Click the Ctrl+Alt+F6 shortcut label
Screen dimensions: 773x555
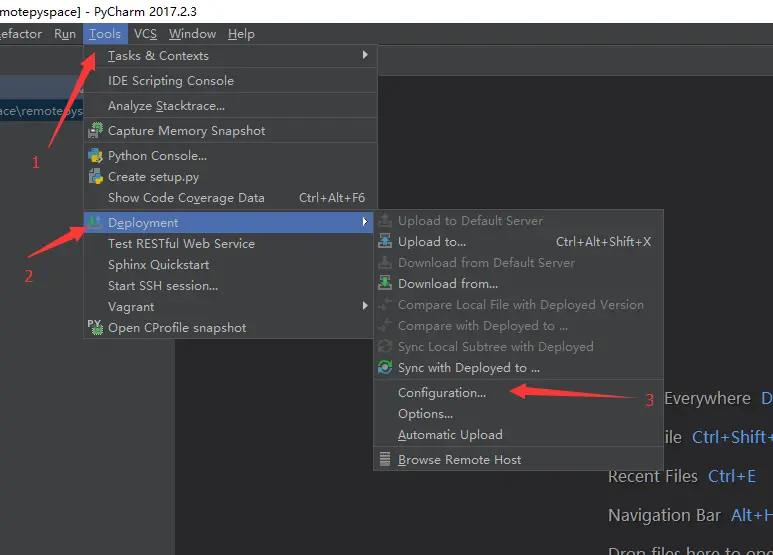point(332,198)
